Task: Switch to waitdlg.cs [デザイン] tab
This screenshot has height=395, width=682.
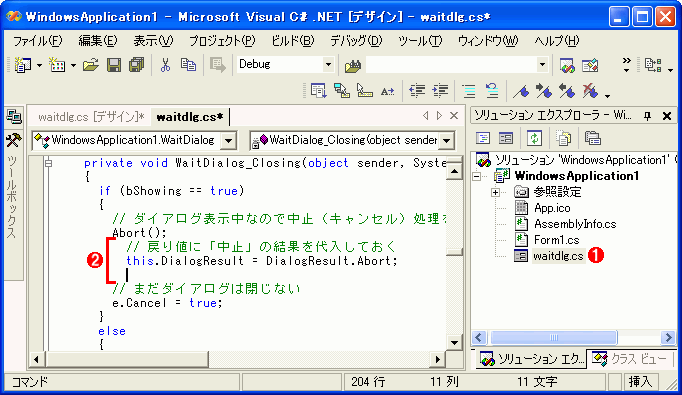Action: point(91,117)
